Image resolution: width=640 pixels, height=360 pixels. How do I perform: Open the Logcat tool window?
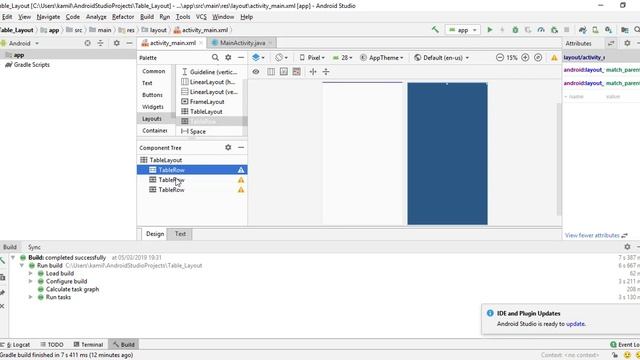pyautogui.click(x=16, y=344)
